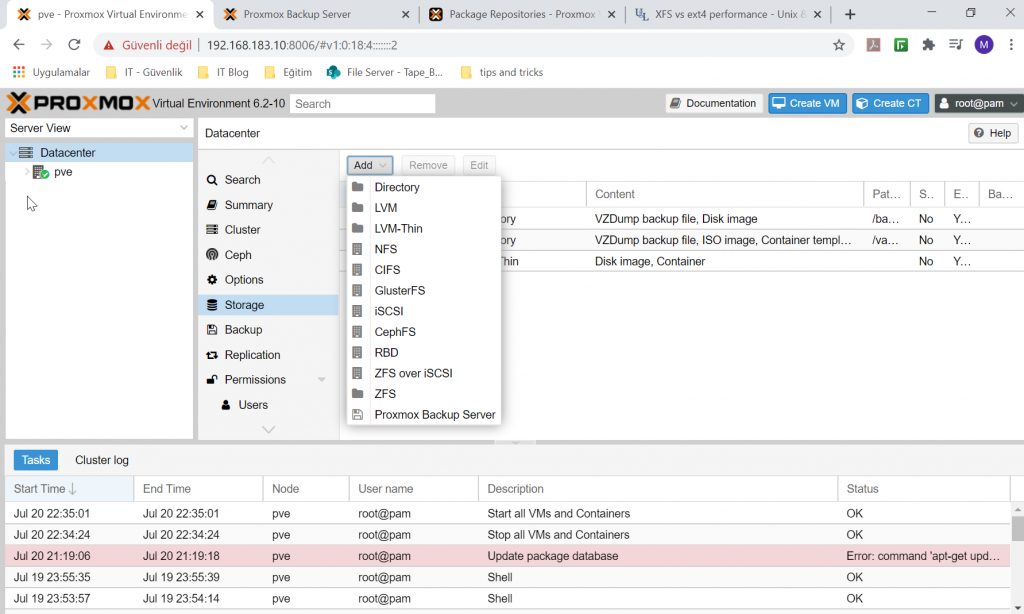This screenshot has height=614, width=1024.
Task: Open the new browser tab plus button
Action: (x=850, y=14)
